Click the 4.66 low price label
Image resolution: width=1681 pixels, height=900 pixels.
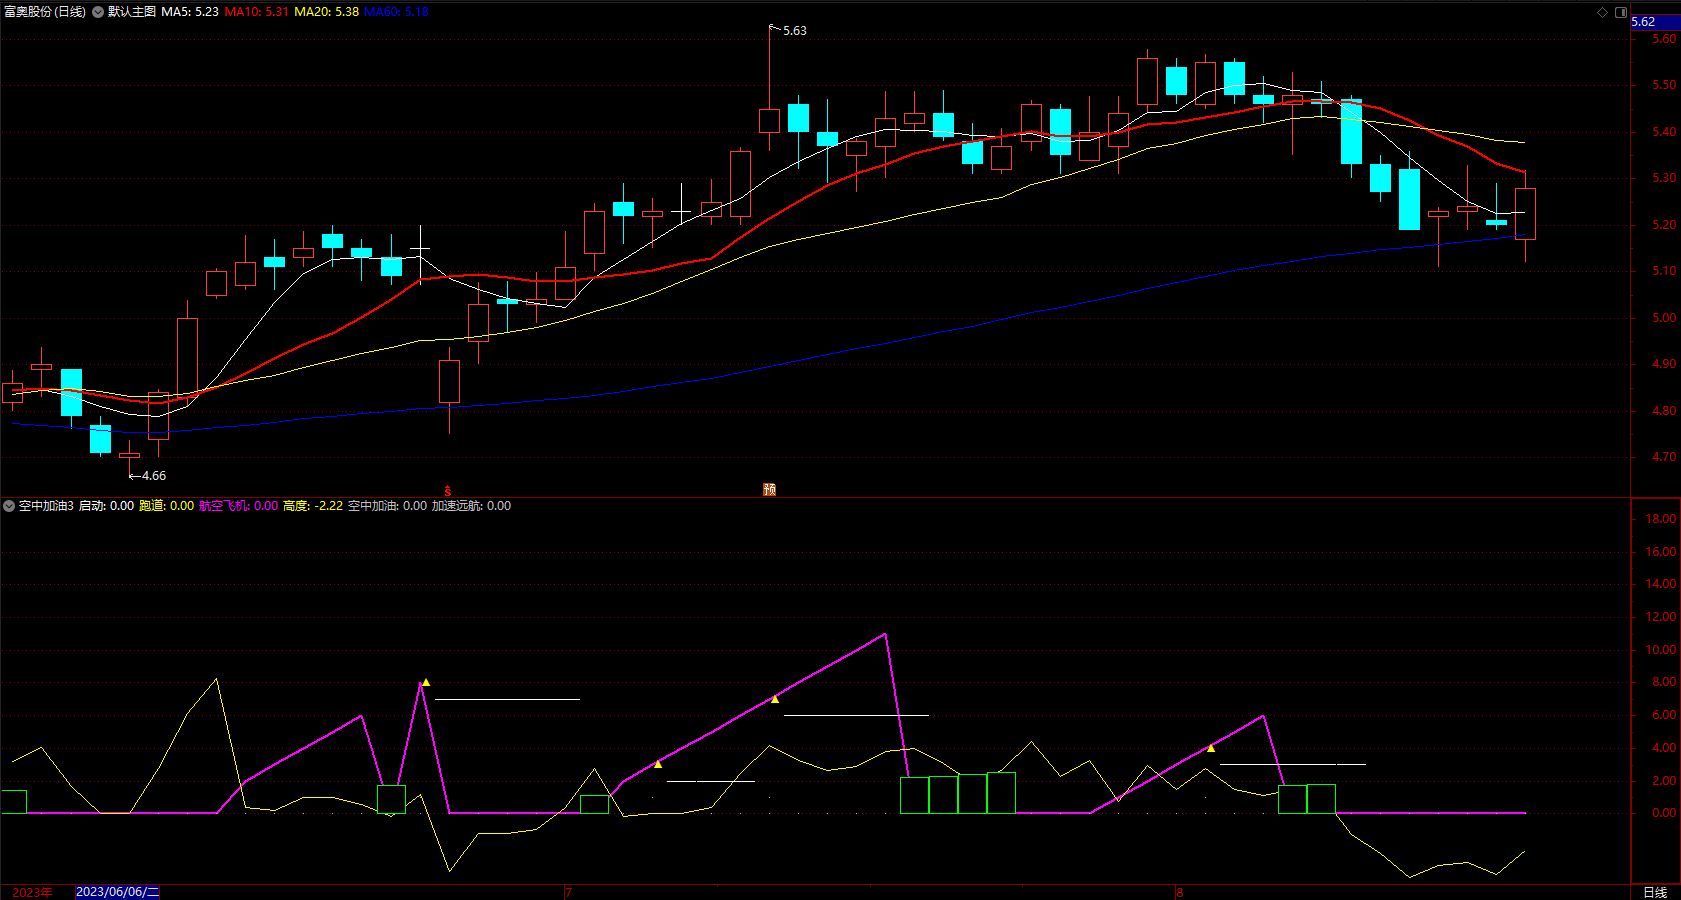(x=154, y=476)
